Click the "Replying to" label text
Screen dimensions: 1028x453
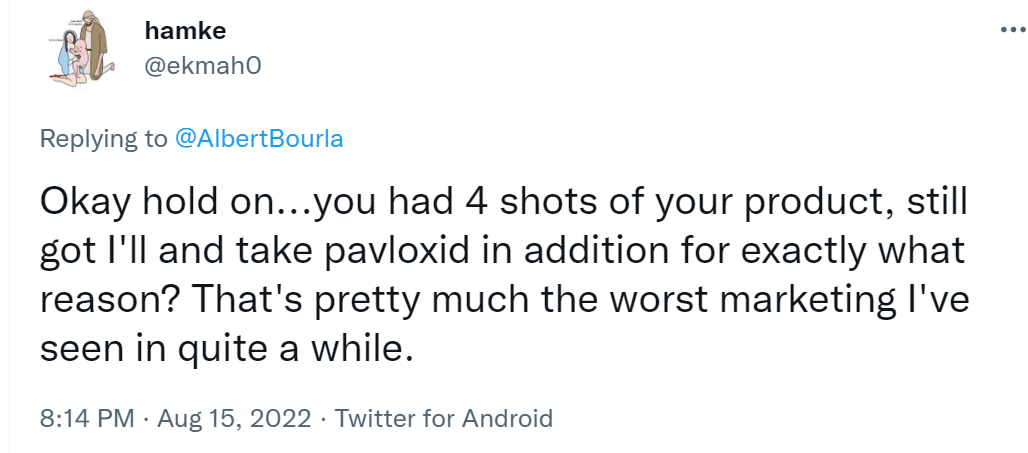[103, 138]
